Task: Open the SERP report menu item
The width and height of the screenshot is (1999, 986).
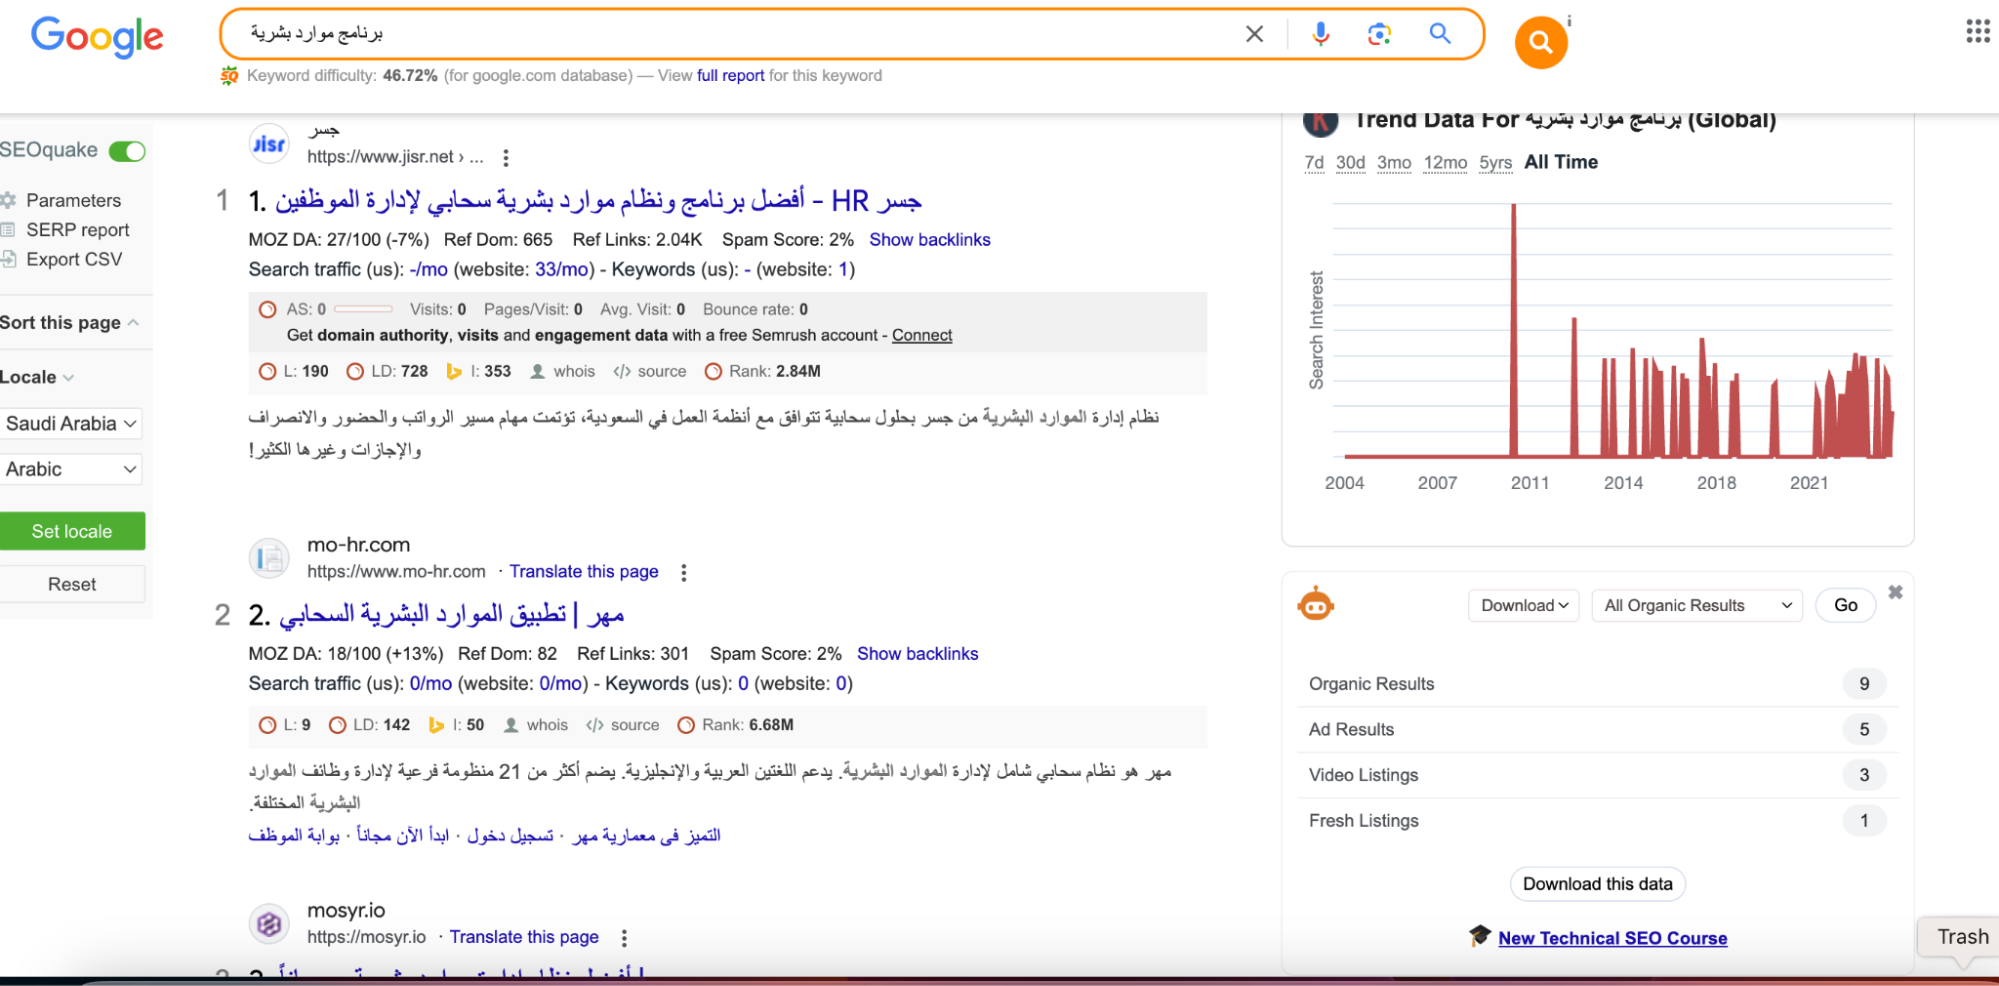Action: (x=77, y=230)
